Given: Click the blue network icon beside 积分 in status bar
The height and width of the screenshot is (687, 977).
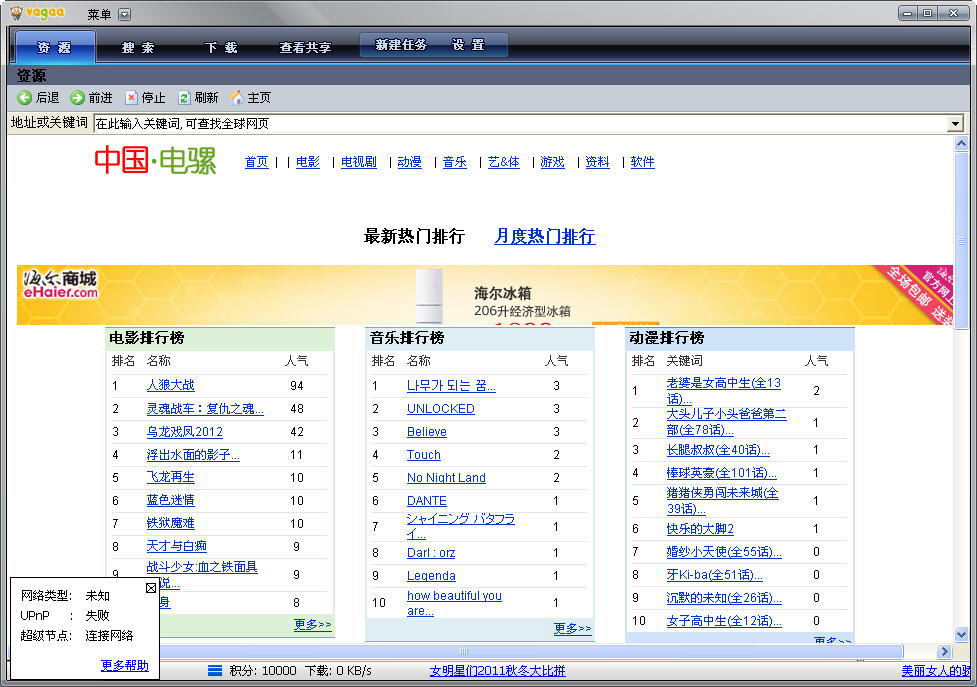Looking at the screenshot, I should pos(213,671).
